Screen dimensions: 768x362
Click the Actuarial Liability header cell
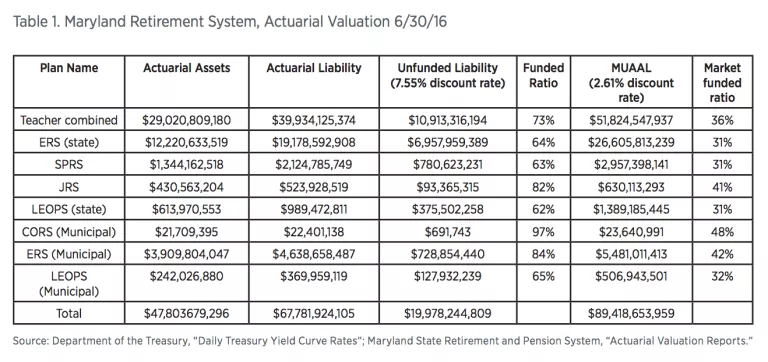pos(314,68)
